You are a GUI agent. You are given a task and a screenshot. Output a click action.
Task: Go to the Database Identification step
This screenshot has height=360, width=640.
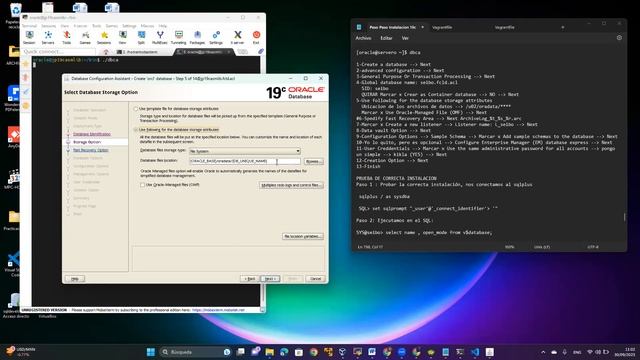coord(92,134)
